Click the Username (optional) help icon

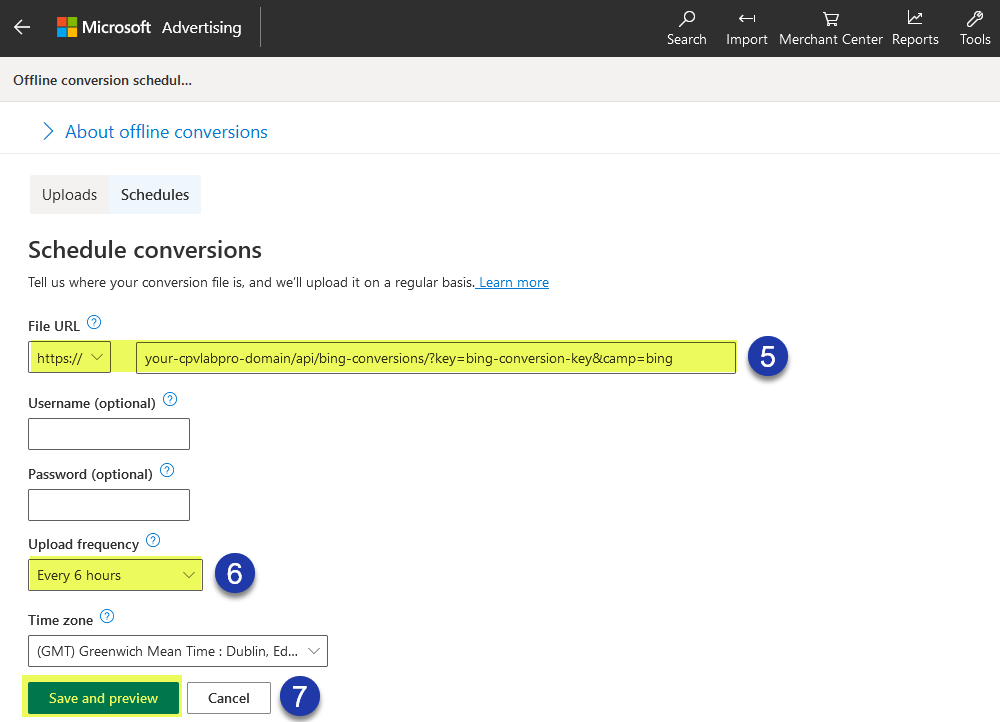[x=169, y=398]
